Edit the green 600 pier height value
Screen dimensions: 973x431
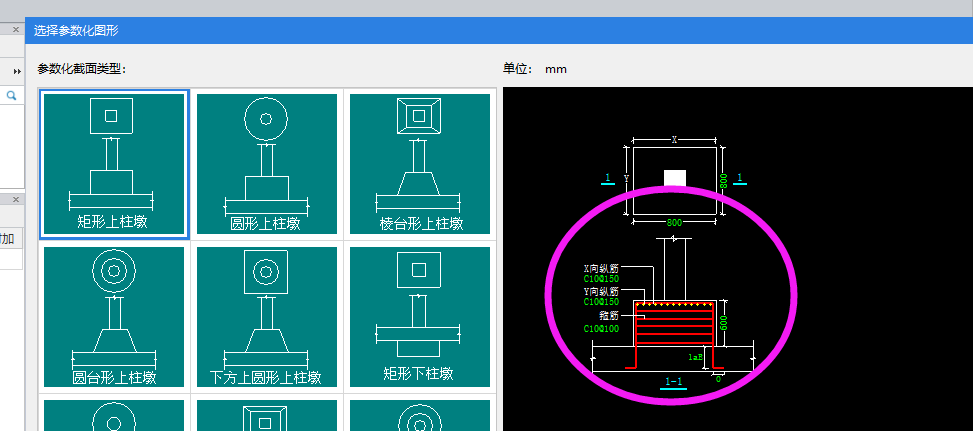coord(724,322)
